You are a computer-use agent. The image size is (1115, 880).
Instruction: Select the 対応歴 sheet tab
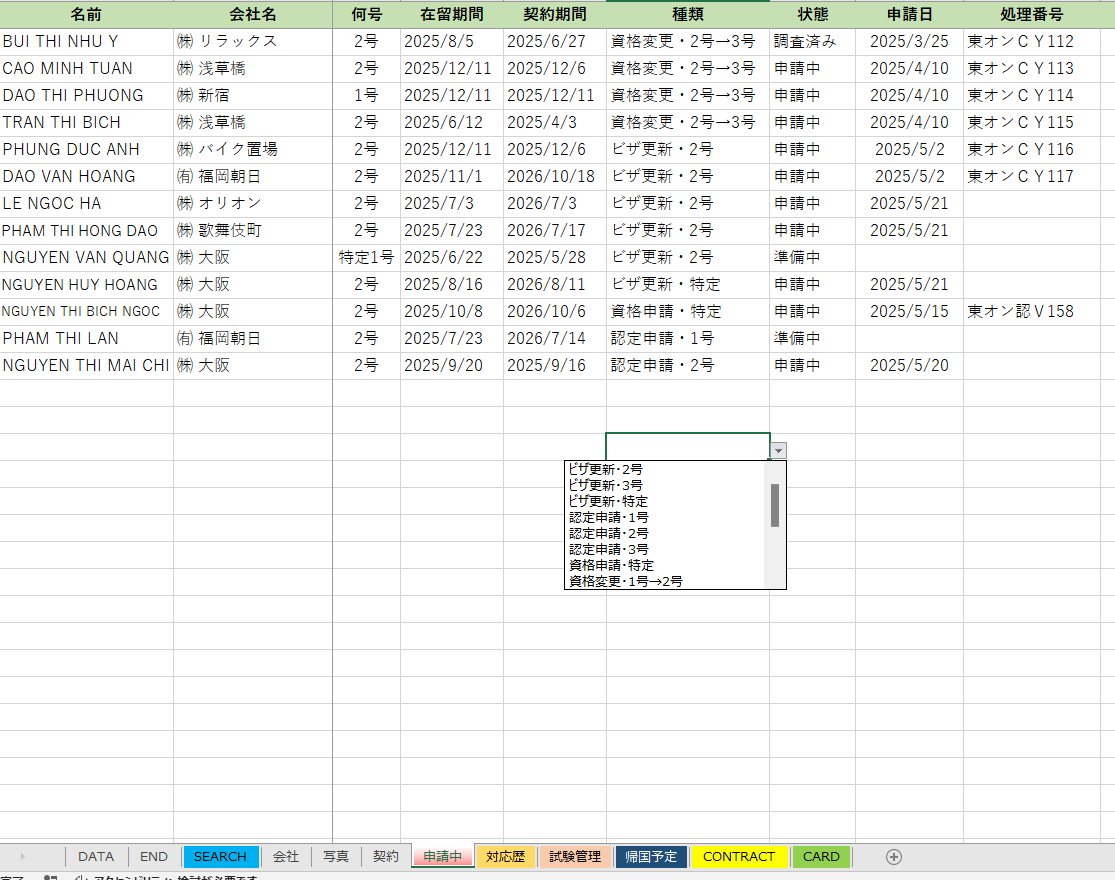505,857
